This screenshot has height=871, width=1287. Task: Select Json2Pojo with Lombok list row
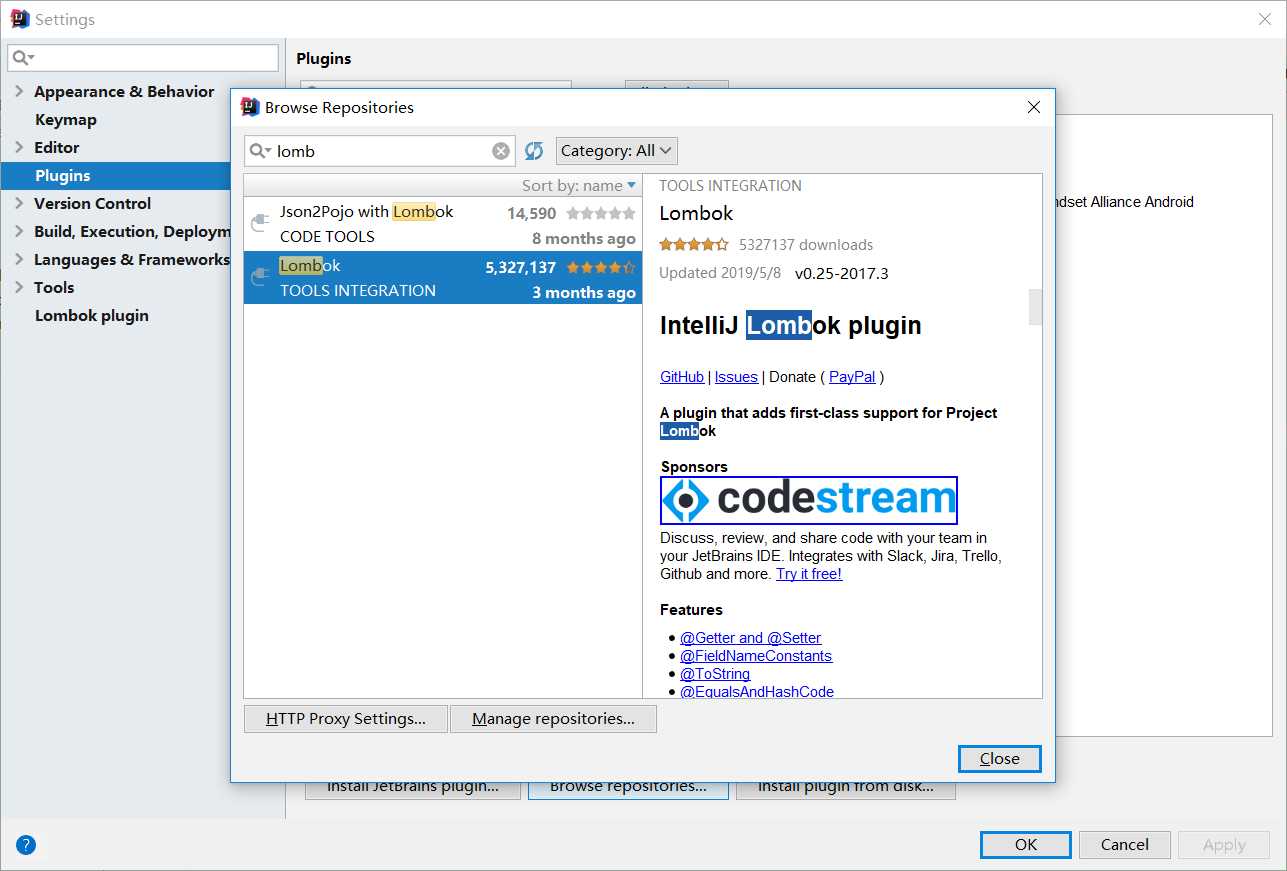pos(443,224)
